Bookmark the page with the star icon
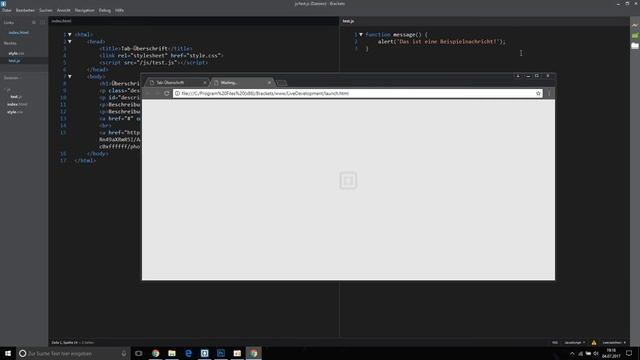Image resolution: width=640 pixels, height=360 pixels. tap(538, 93)
